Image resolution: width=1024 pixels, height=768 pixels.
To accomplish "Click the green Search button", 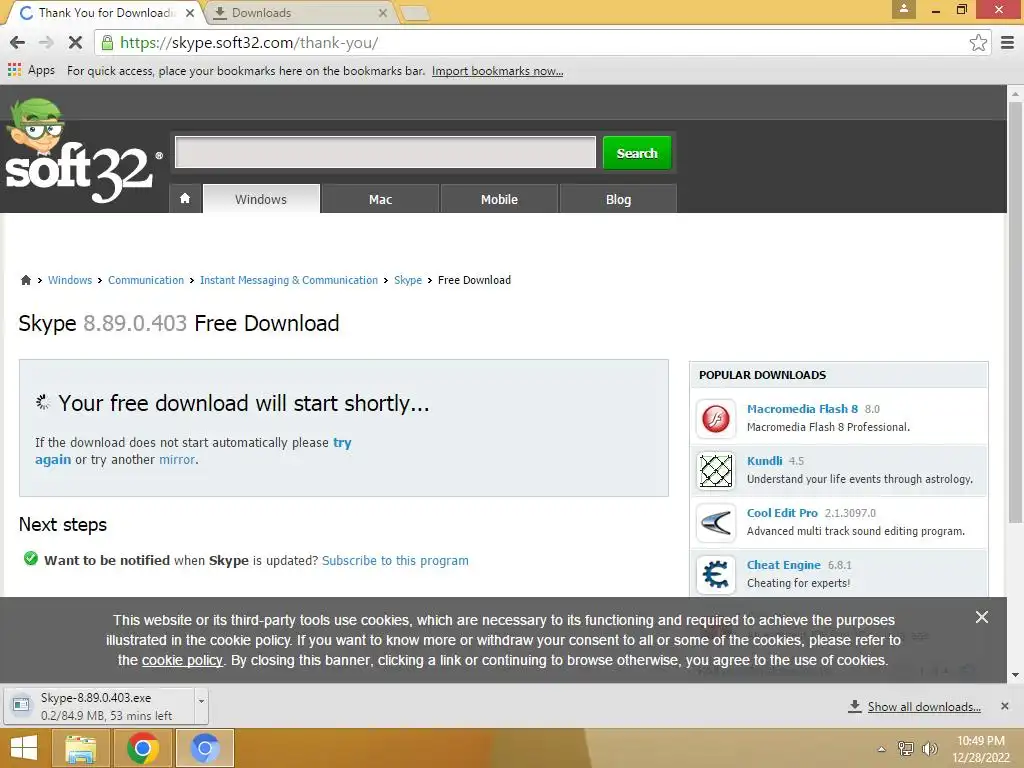I will [637, 153].
